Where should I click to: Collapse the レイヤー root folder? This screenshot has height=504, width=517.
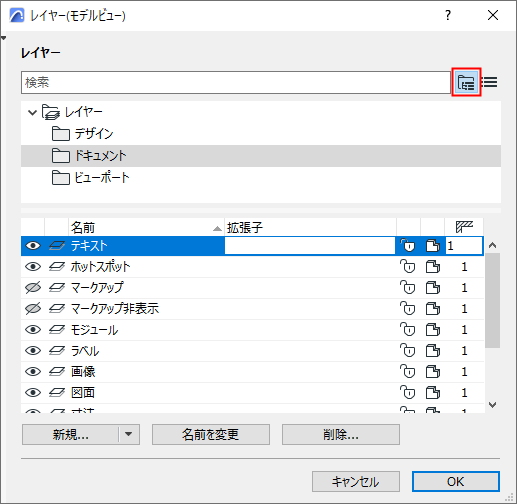pos(32,112)
